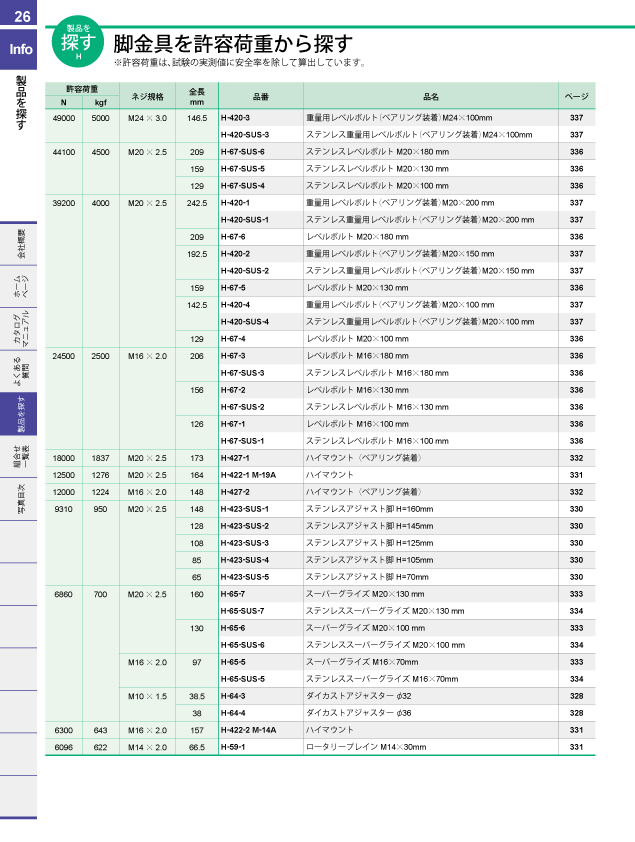Click the green 製品を探す circle badge

pyautogui.click(x=79, y=42)
